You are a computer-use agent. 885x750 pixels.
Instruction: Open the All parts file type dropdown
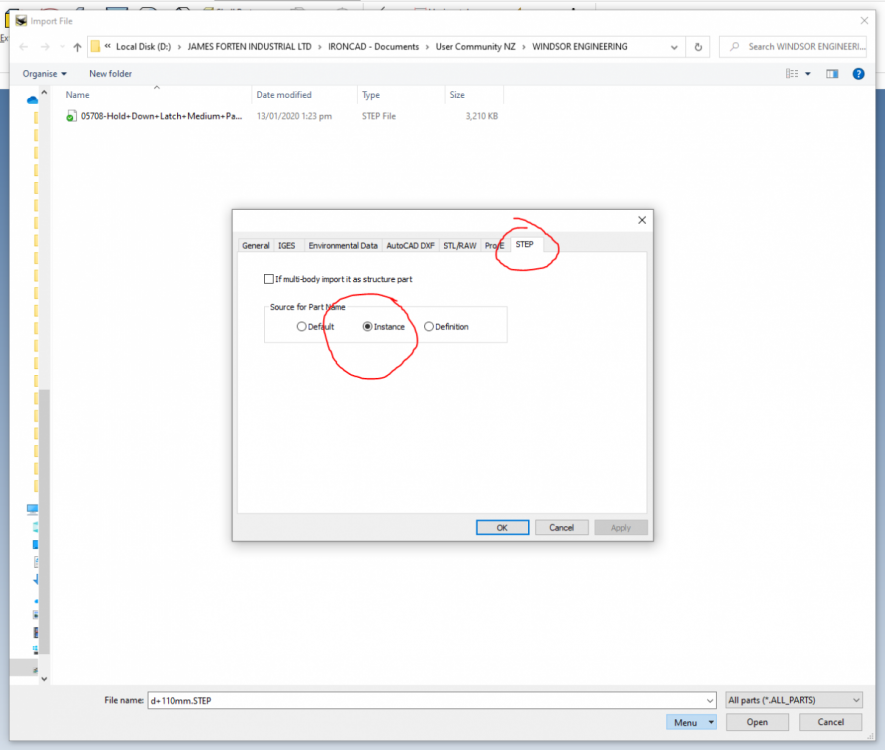(794, 700)
